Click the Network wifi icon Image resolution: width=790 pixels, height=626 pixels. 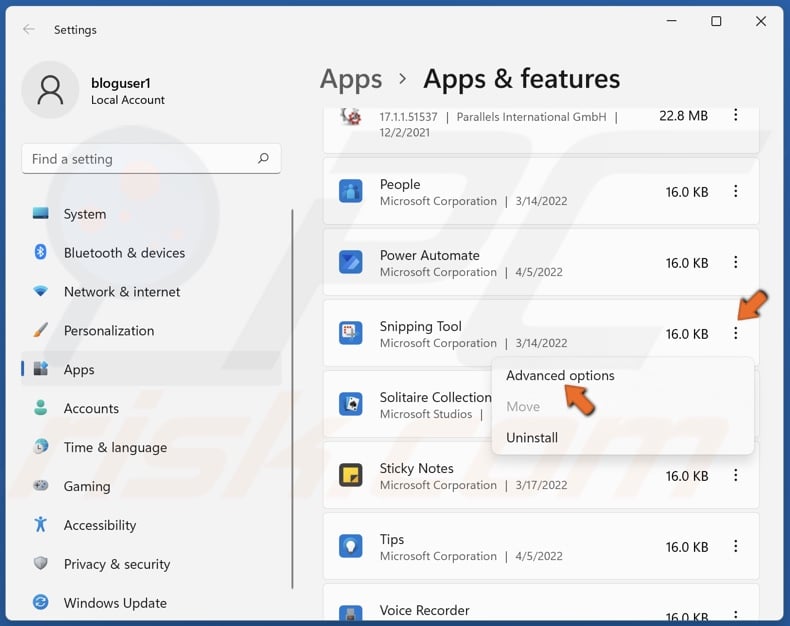coord(40,291)
